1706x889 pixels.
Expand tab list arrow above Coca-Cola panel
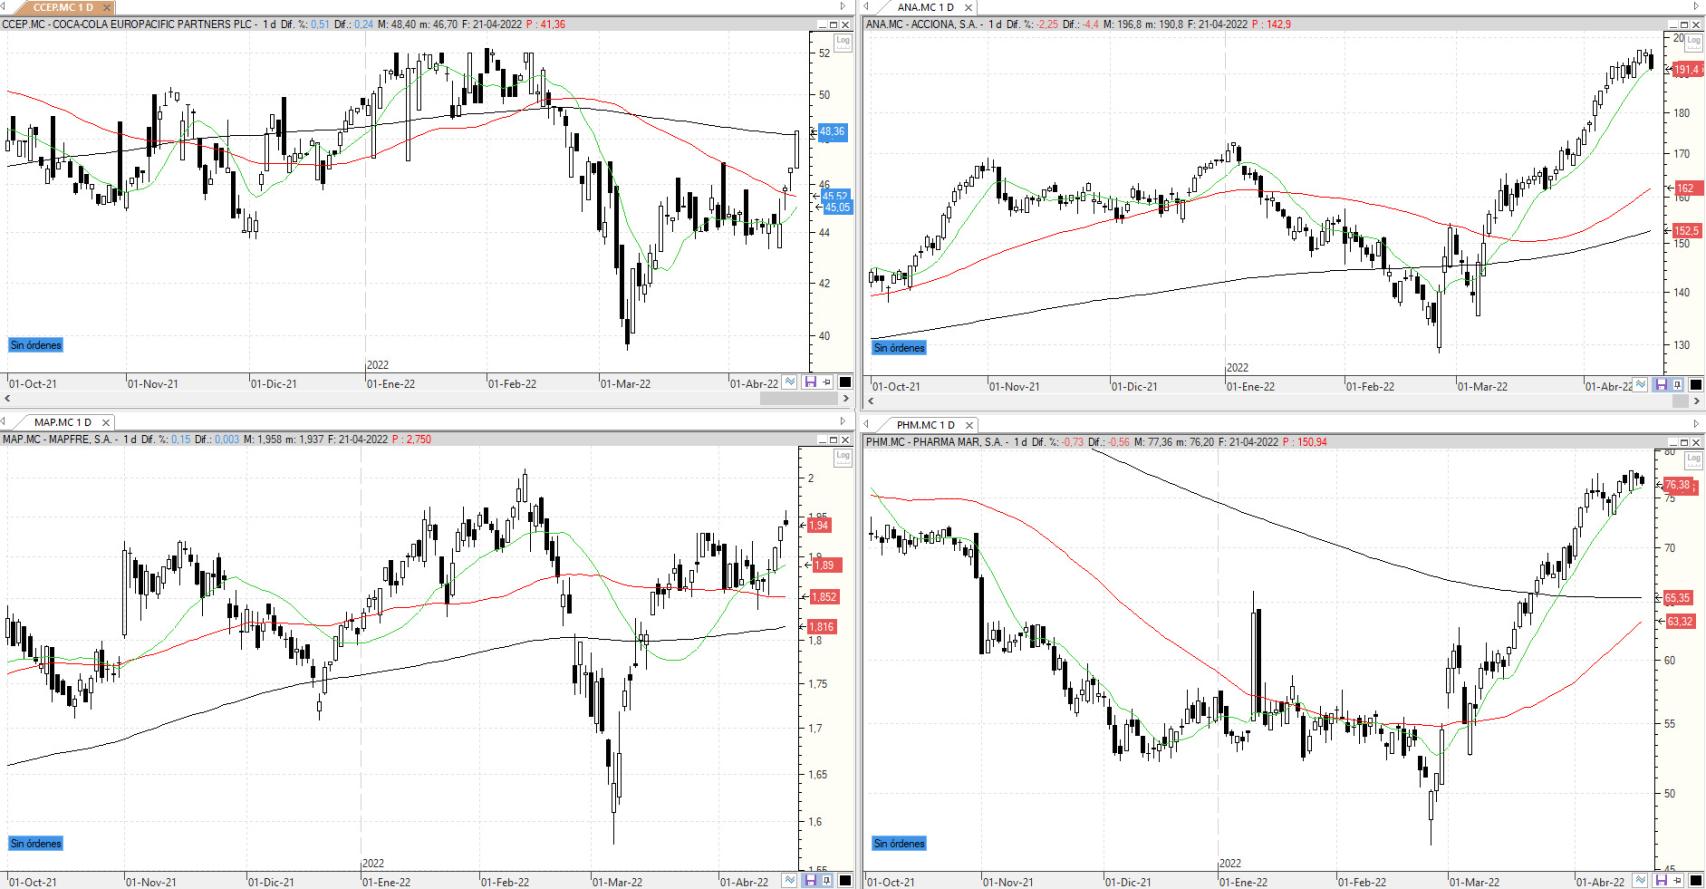point(843,7)
